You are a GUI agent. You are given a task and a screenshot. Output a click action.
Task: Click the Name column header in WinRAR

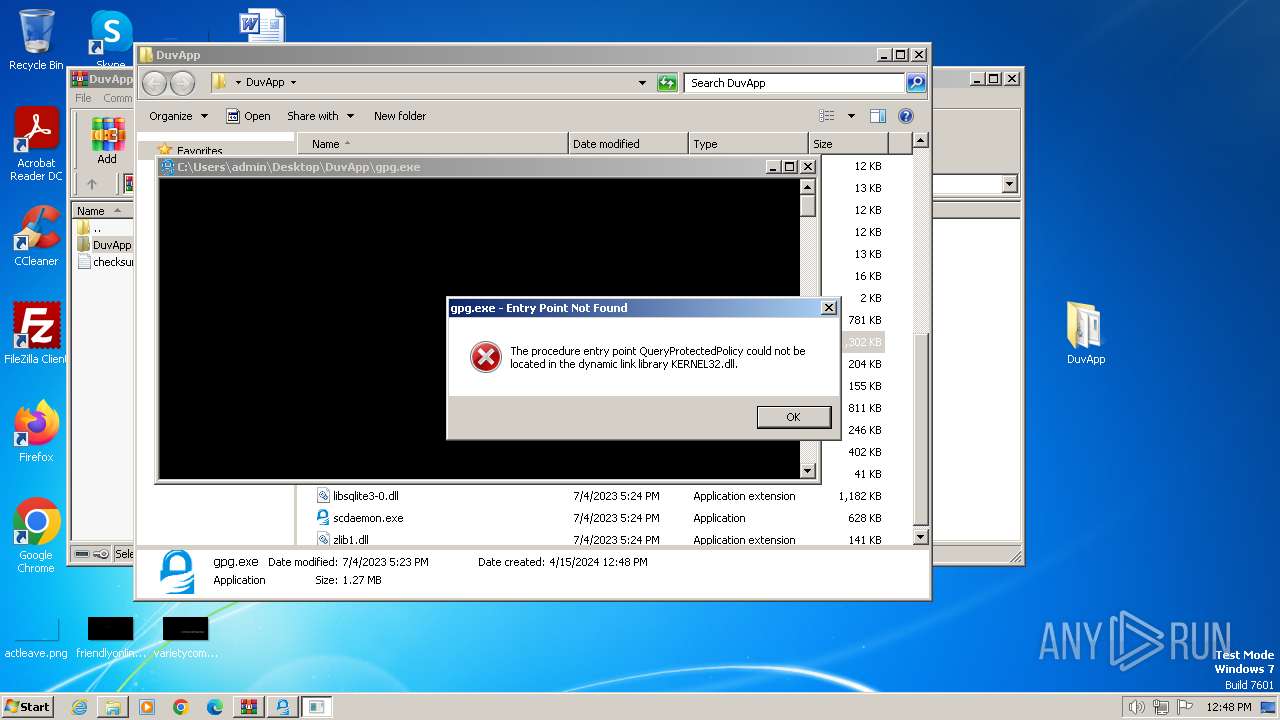coord(102,211)
